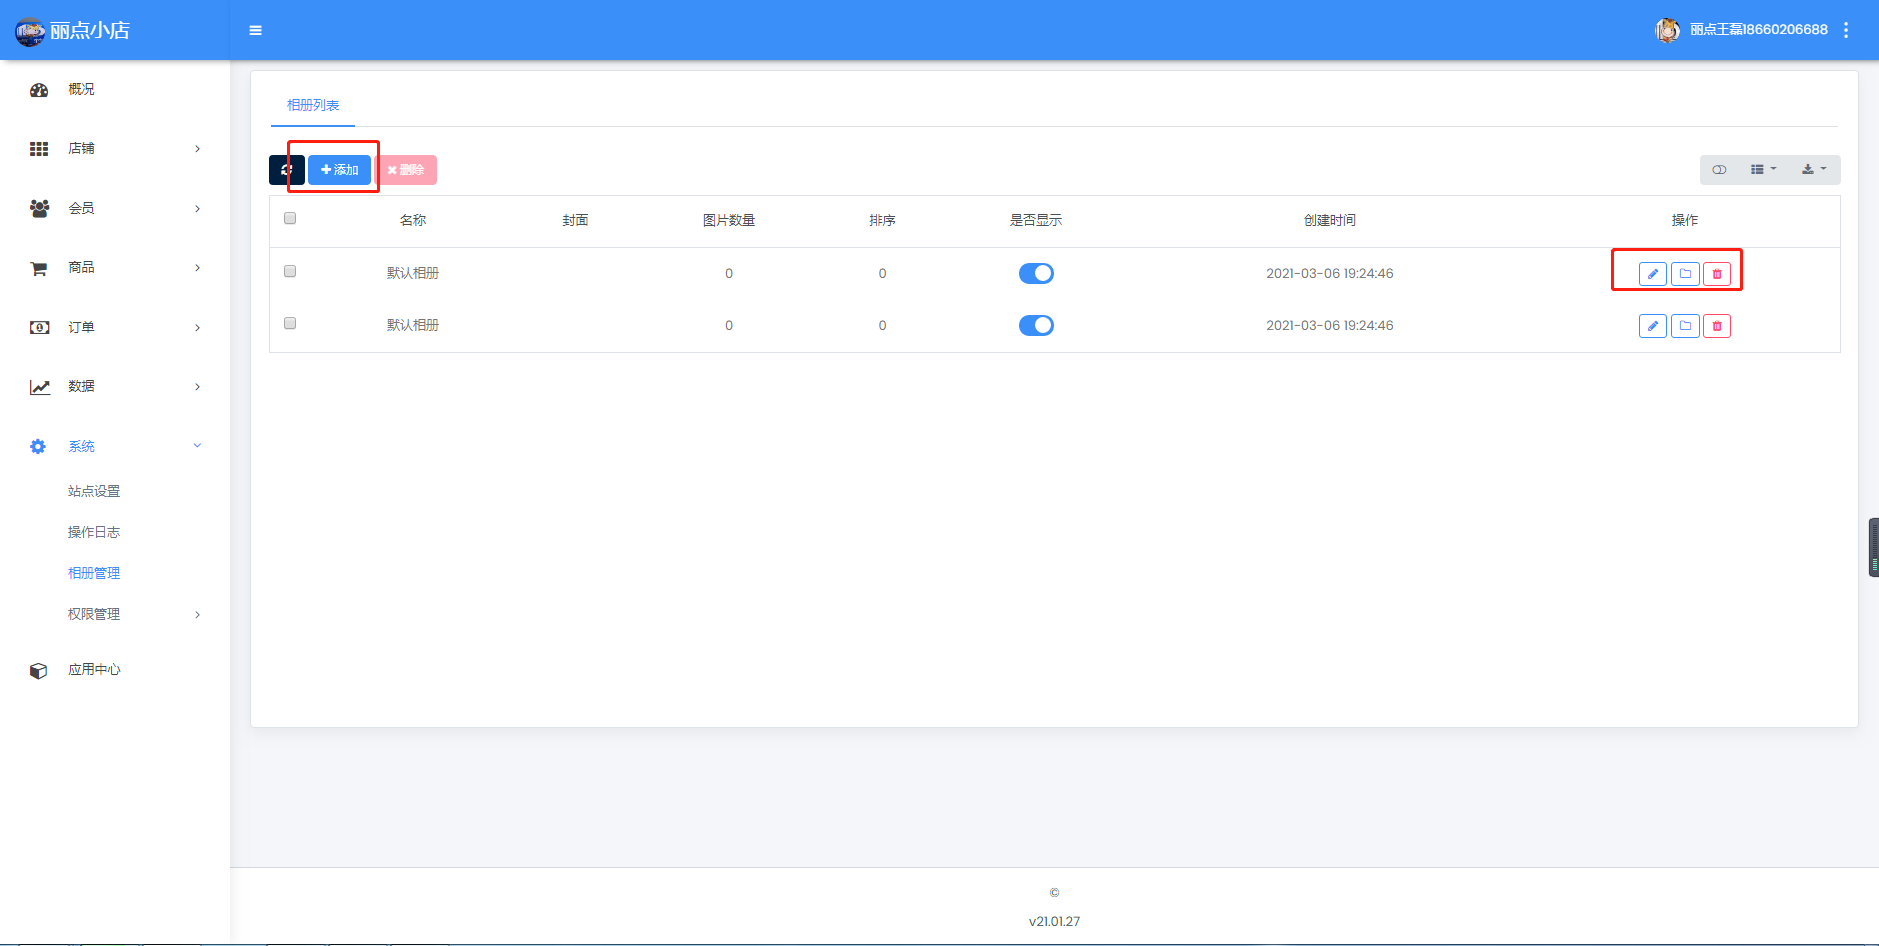This screenshot has height=946, width=1879.
Task: Expand the 会员 menu chevron
Action: pyautogui.click(x=197, y=209)
